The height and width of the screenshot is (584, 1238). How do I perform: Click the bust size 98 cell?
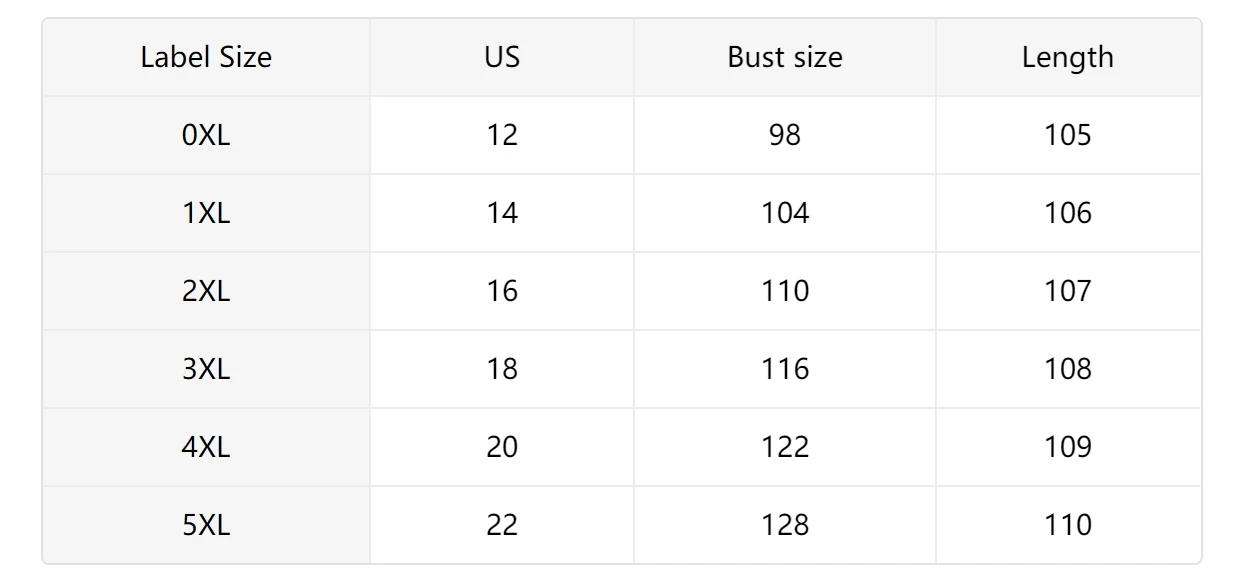point(785,135)
